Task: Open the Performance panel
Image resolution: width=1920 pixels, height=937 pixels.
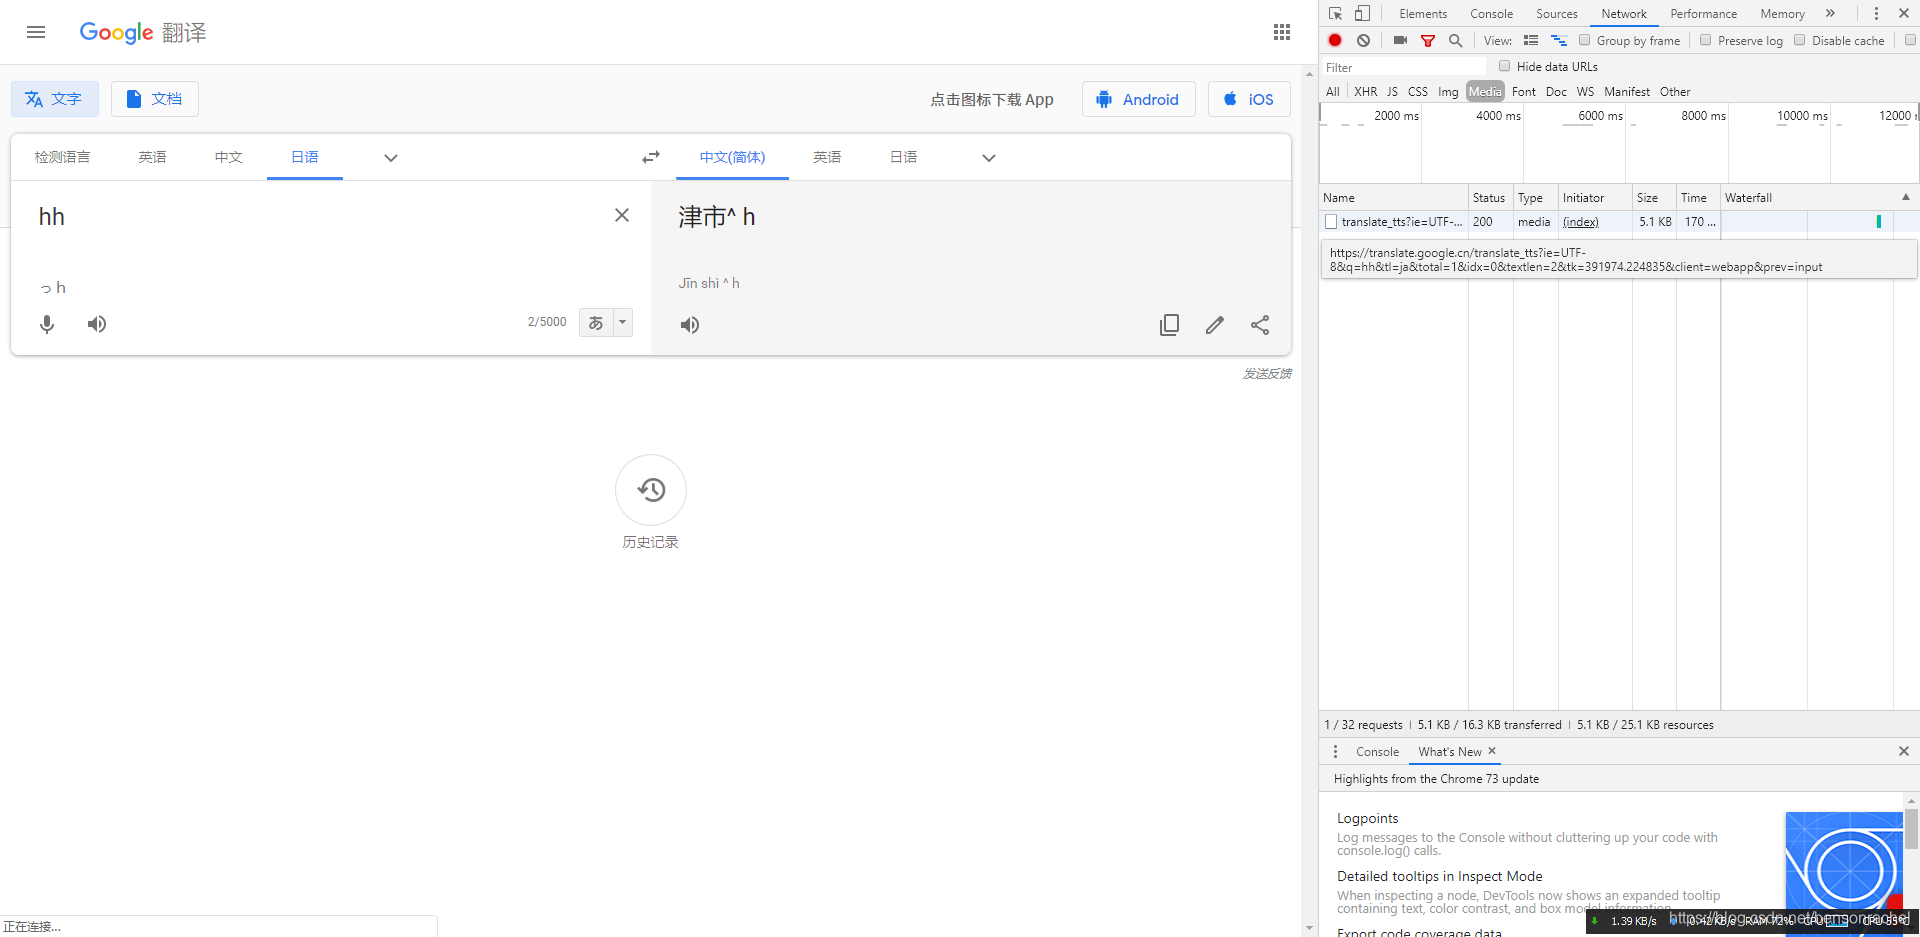Action: click(x=1703, y=13)
